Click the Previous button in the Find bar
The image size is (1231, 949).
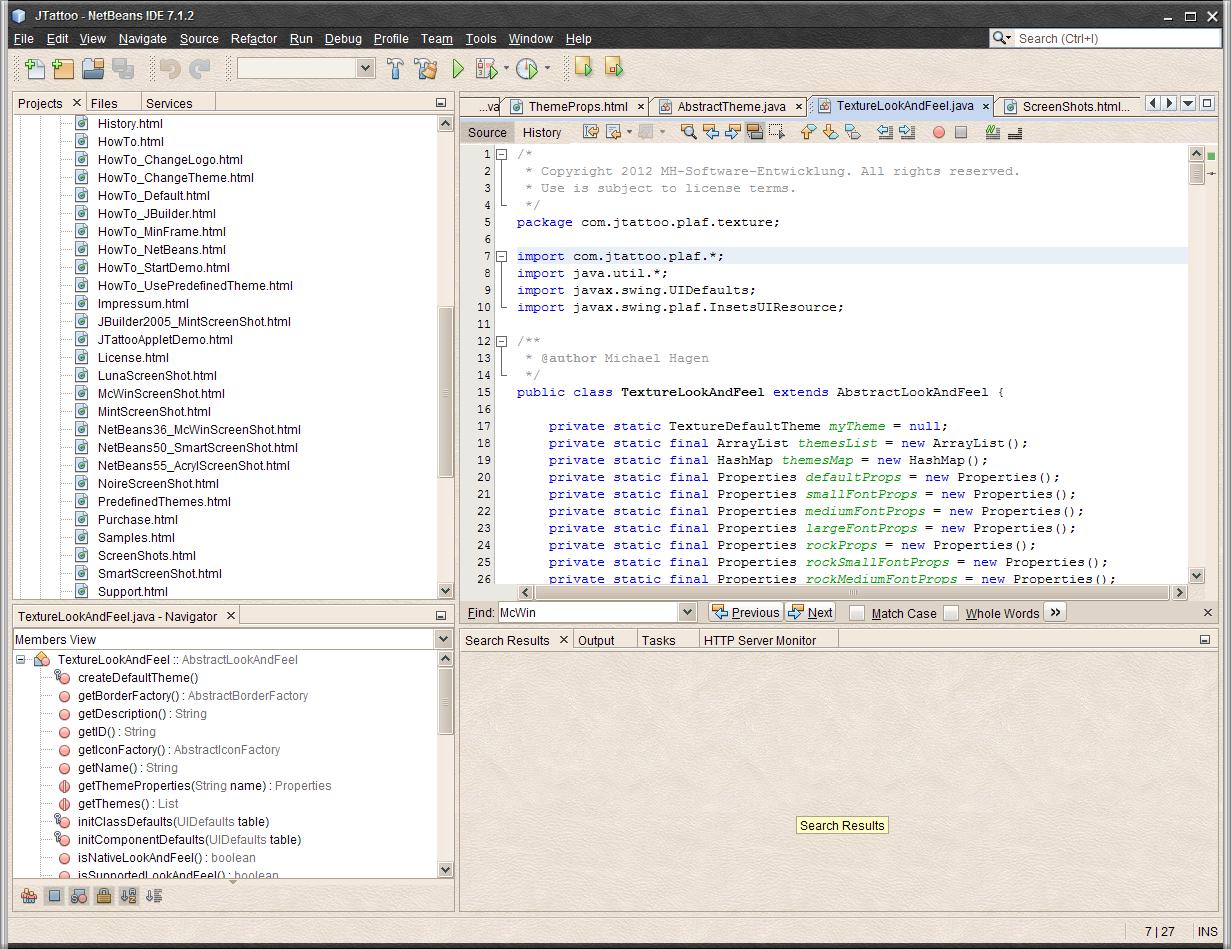tap(745, 612)
